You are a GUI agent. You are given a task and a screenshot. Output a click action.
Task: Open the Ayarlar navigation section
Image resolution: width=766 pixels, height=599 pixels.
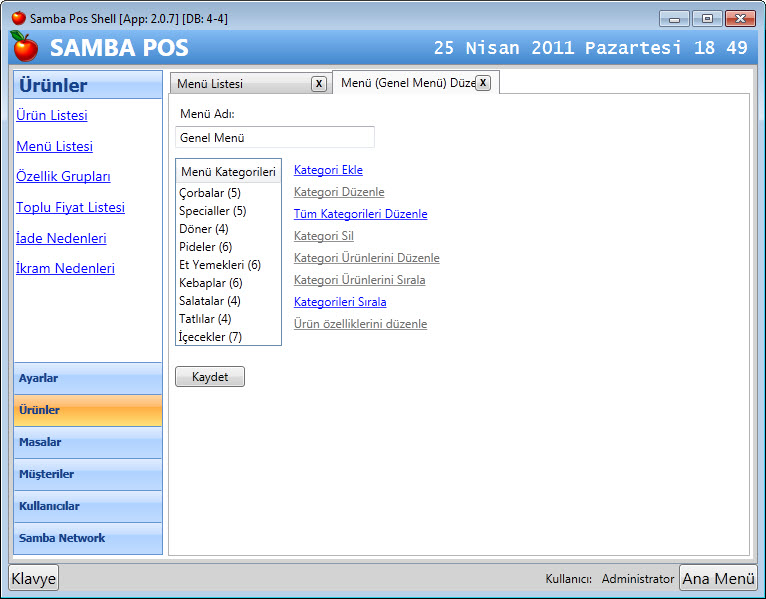[87, 379]
